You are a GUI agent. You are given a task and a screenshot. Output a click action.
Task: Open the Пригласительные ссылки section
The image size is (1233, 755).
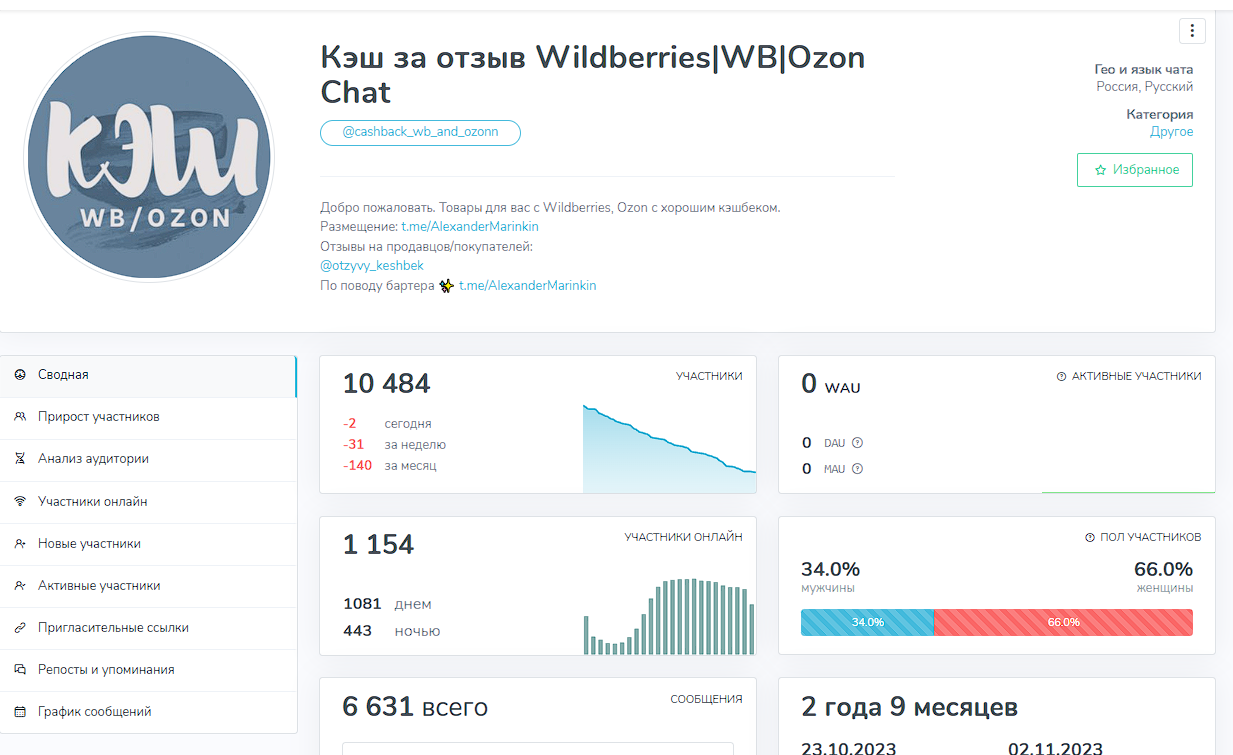click(148, 628)
